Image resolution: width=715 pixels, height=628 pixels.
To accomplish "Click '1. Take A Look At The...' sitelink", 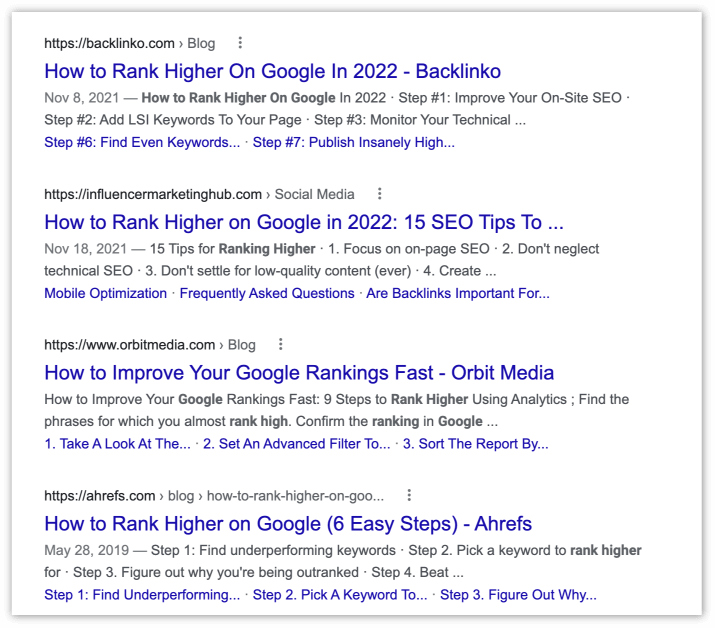I will pos(117,444).
